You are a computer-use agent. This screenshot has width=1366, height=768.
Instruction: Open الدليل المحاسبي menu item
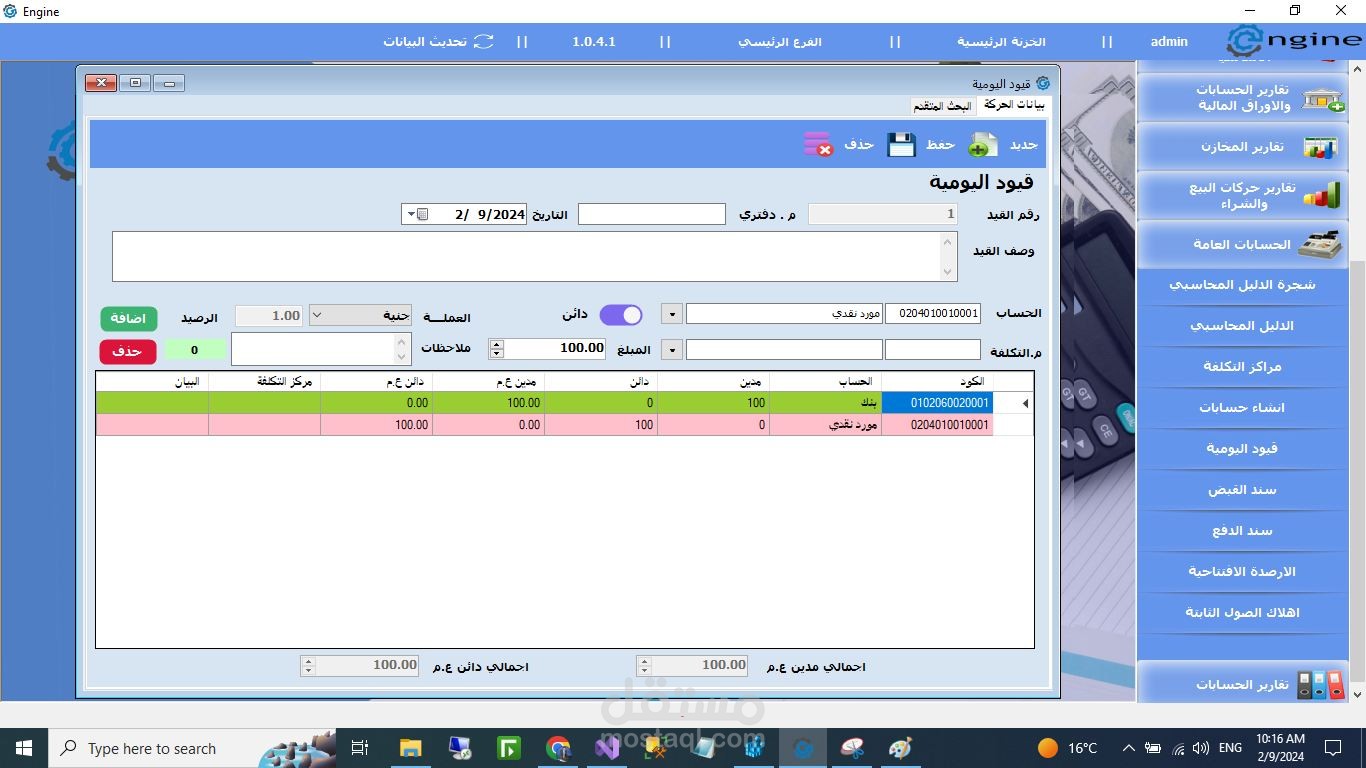pyautogui.click(x=1243, y=326)
